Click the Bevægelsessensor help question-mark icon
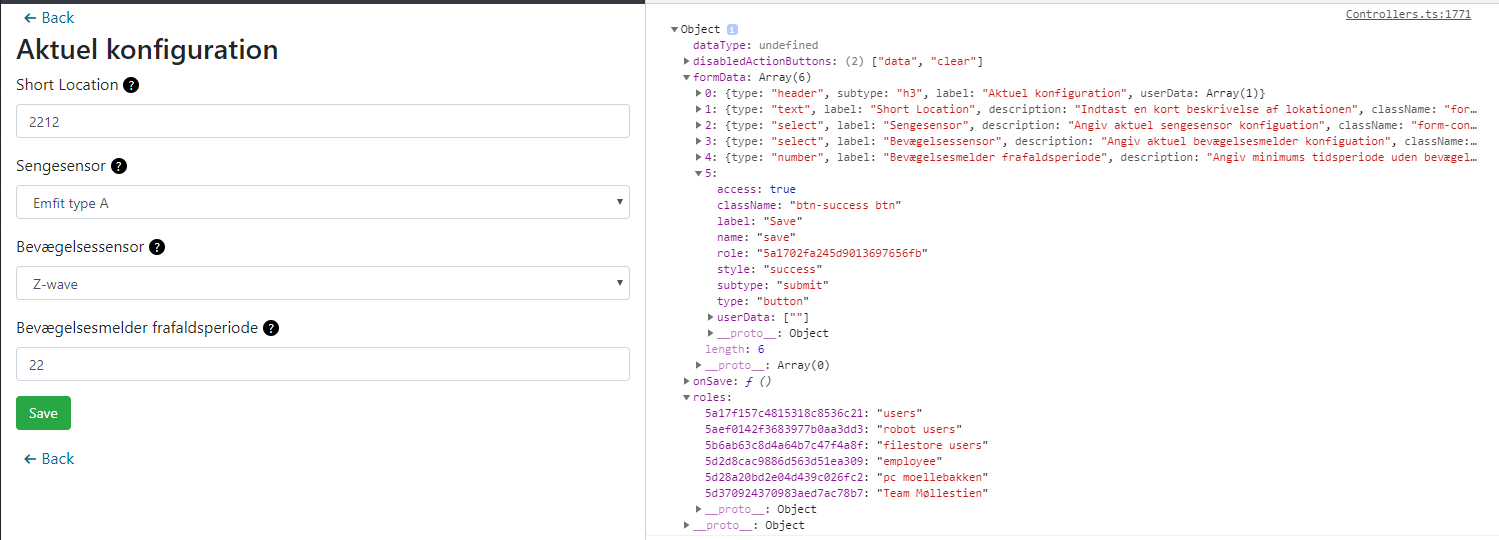Image resolution: width=1499 pixels, height=540 pixels. click(x=157, y=248)
